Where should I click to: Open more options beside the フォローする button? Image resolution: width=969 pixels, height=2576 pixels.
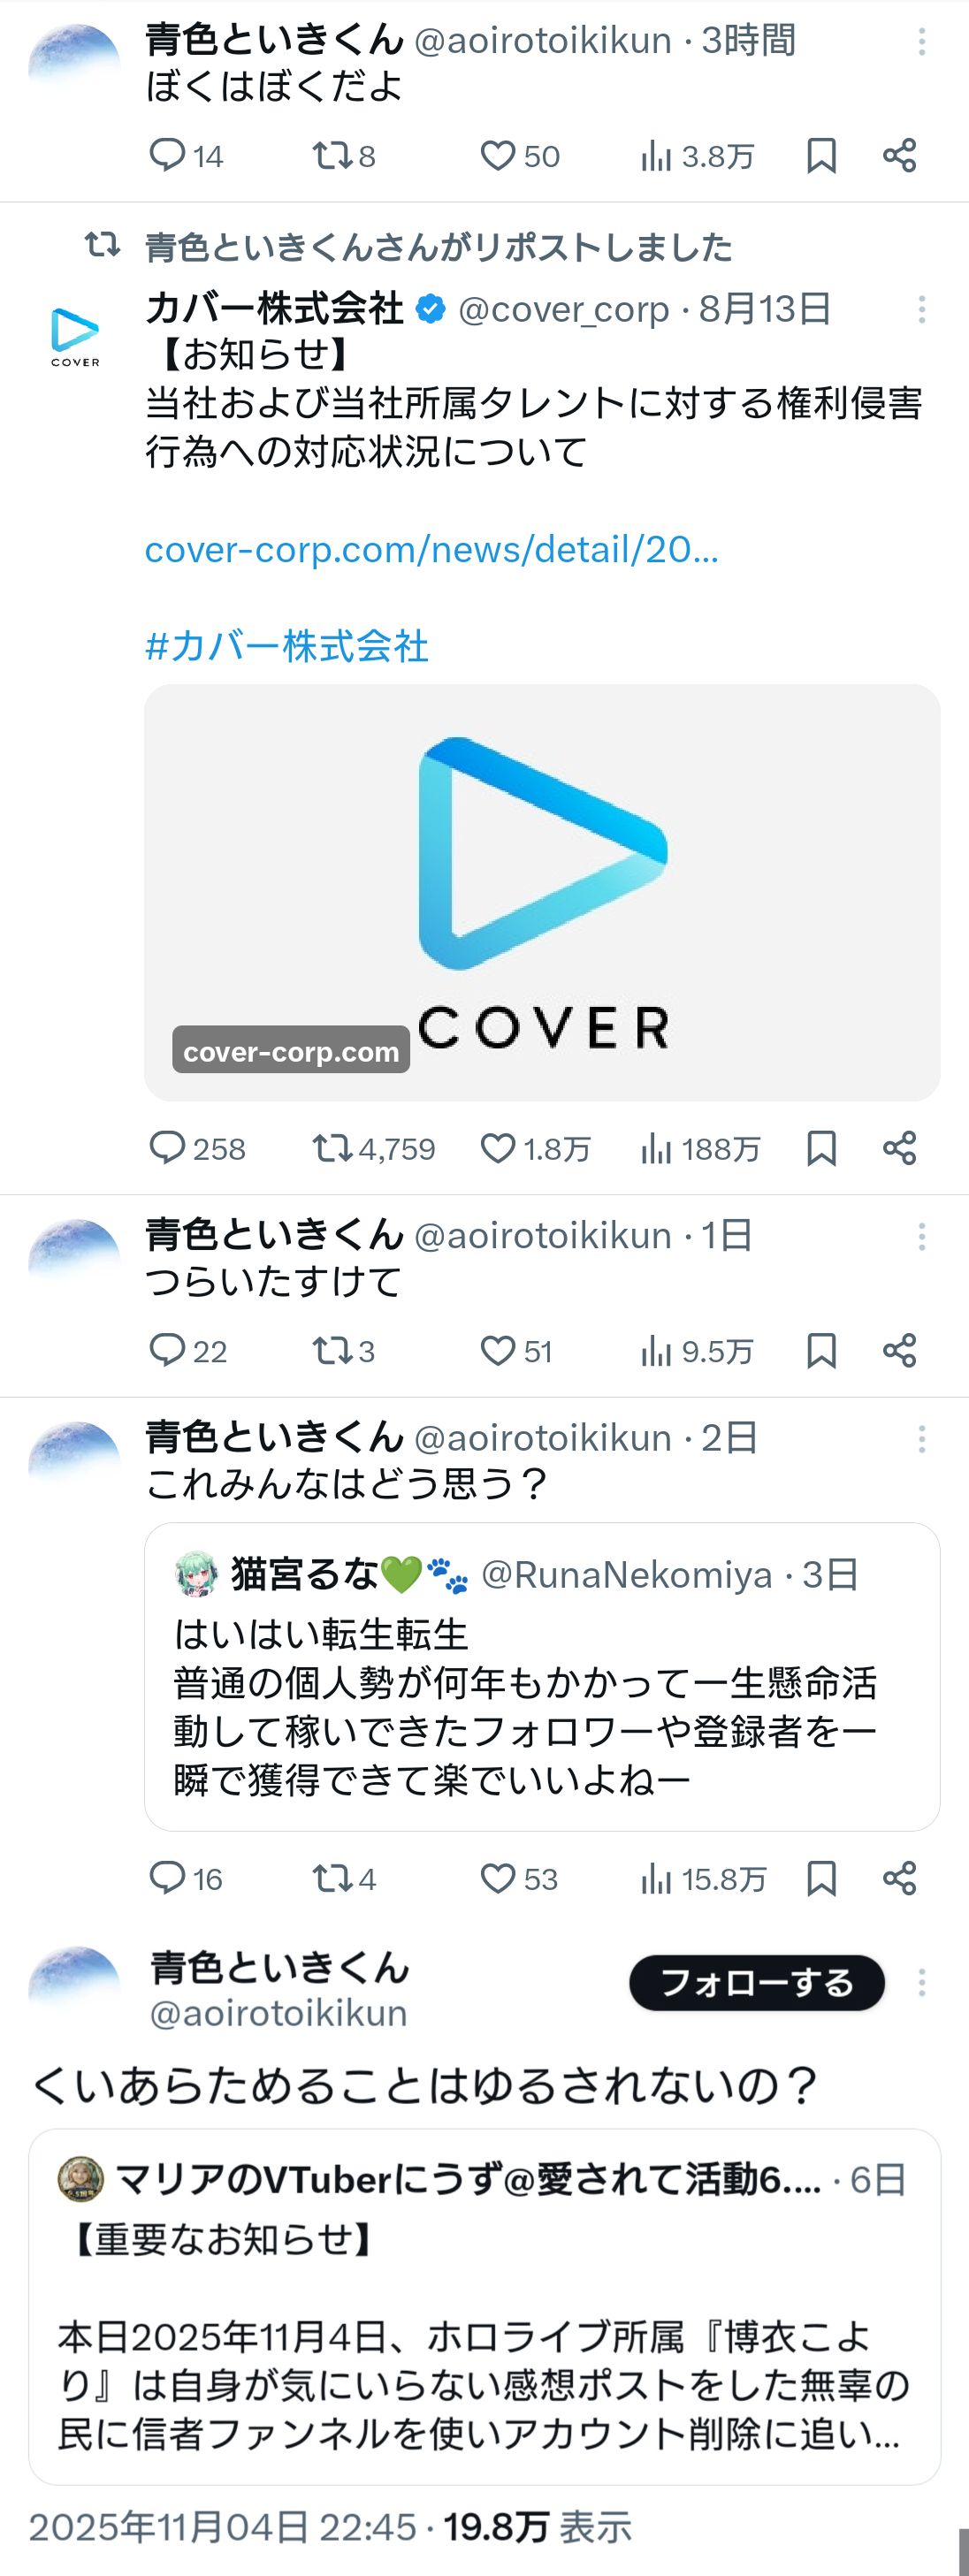pos(921,1982)
